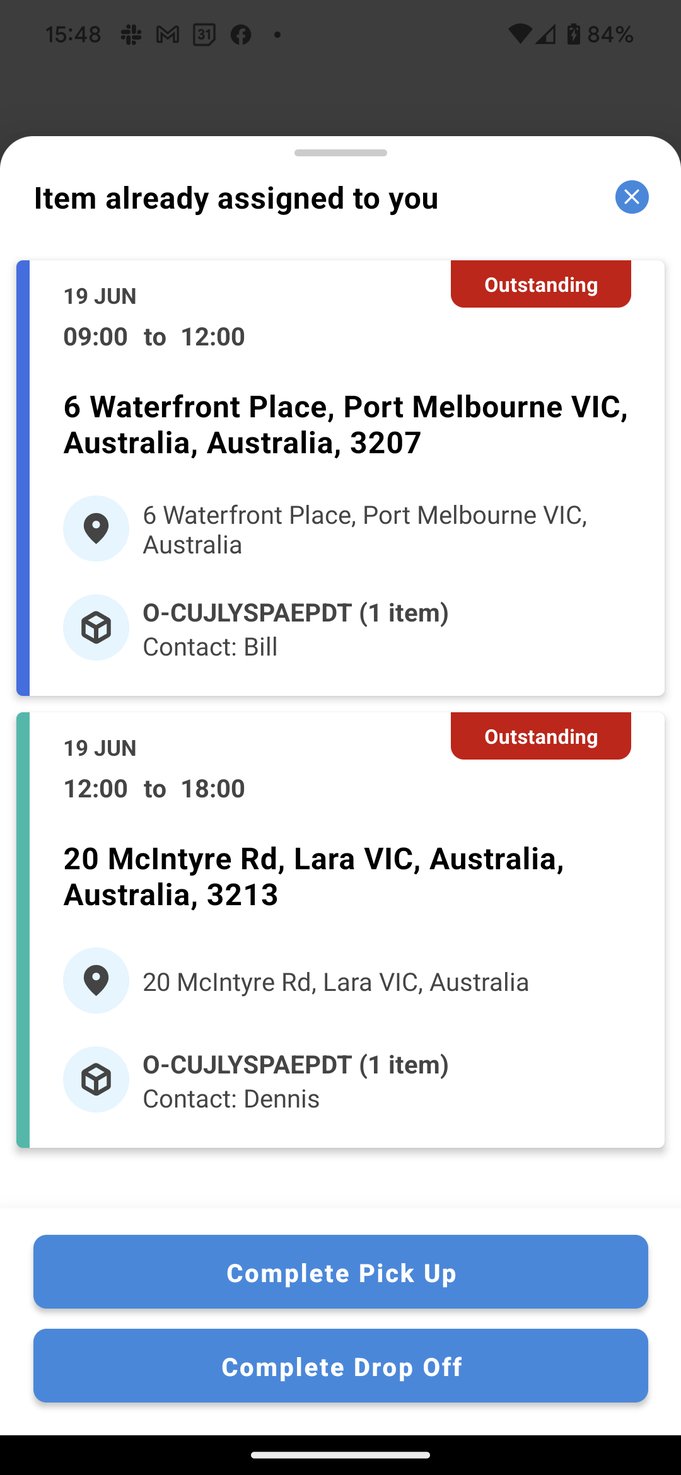Tap Outstanding badge on Lara card
Screen dimensions: 681x1475
[541, 737]
